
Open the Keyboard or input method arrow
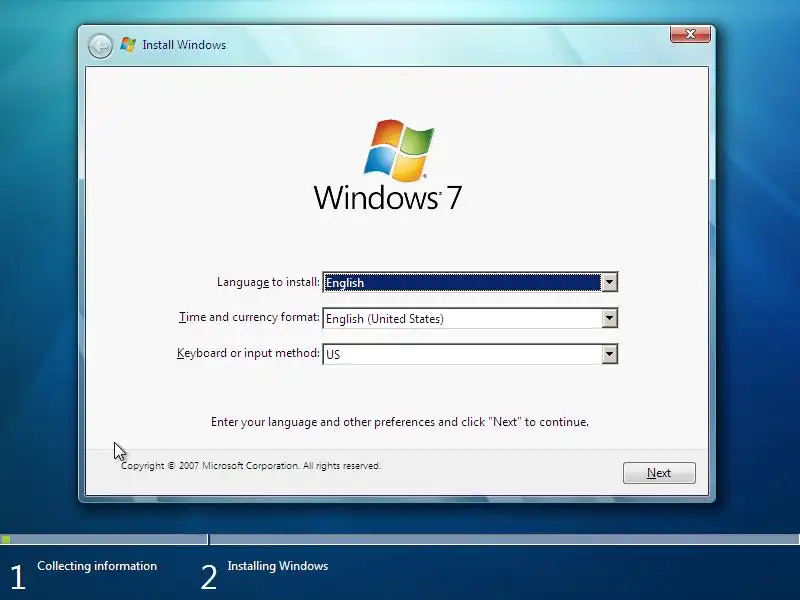609,354
